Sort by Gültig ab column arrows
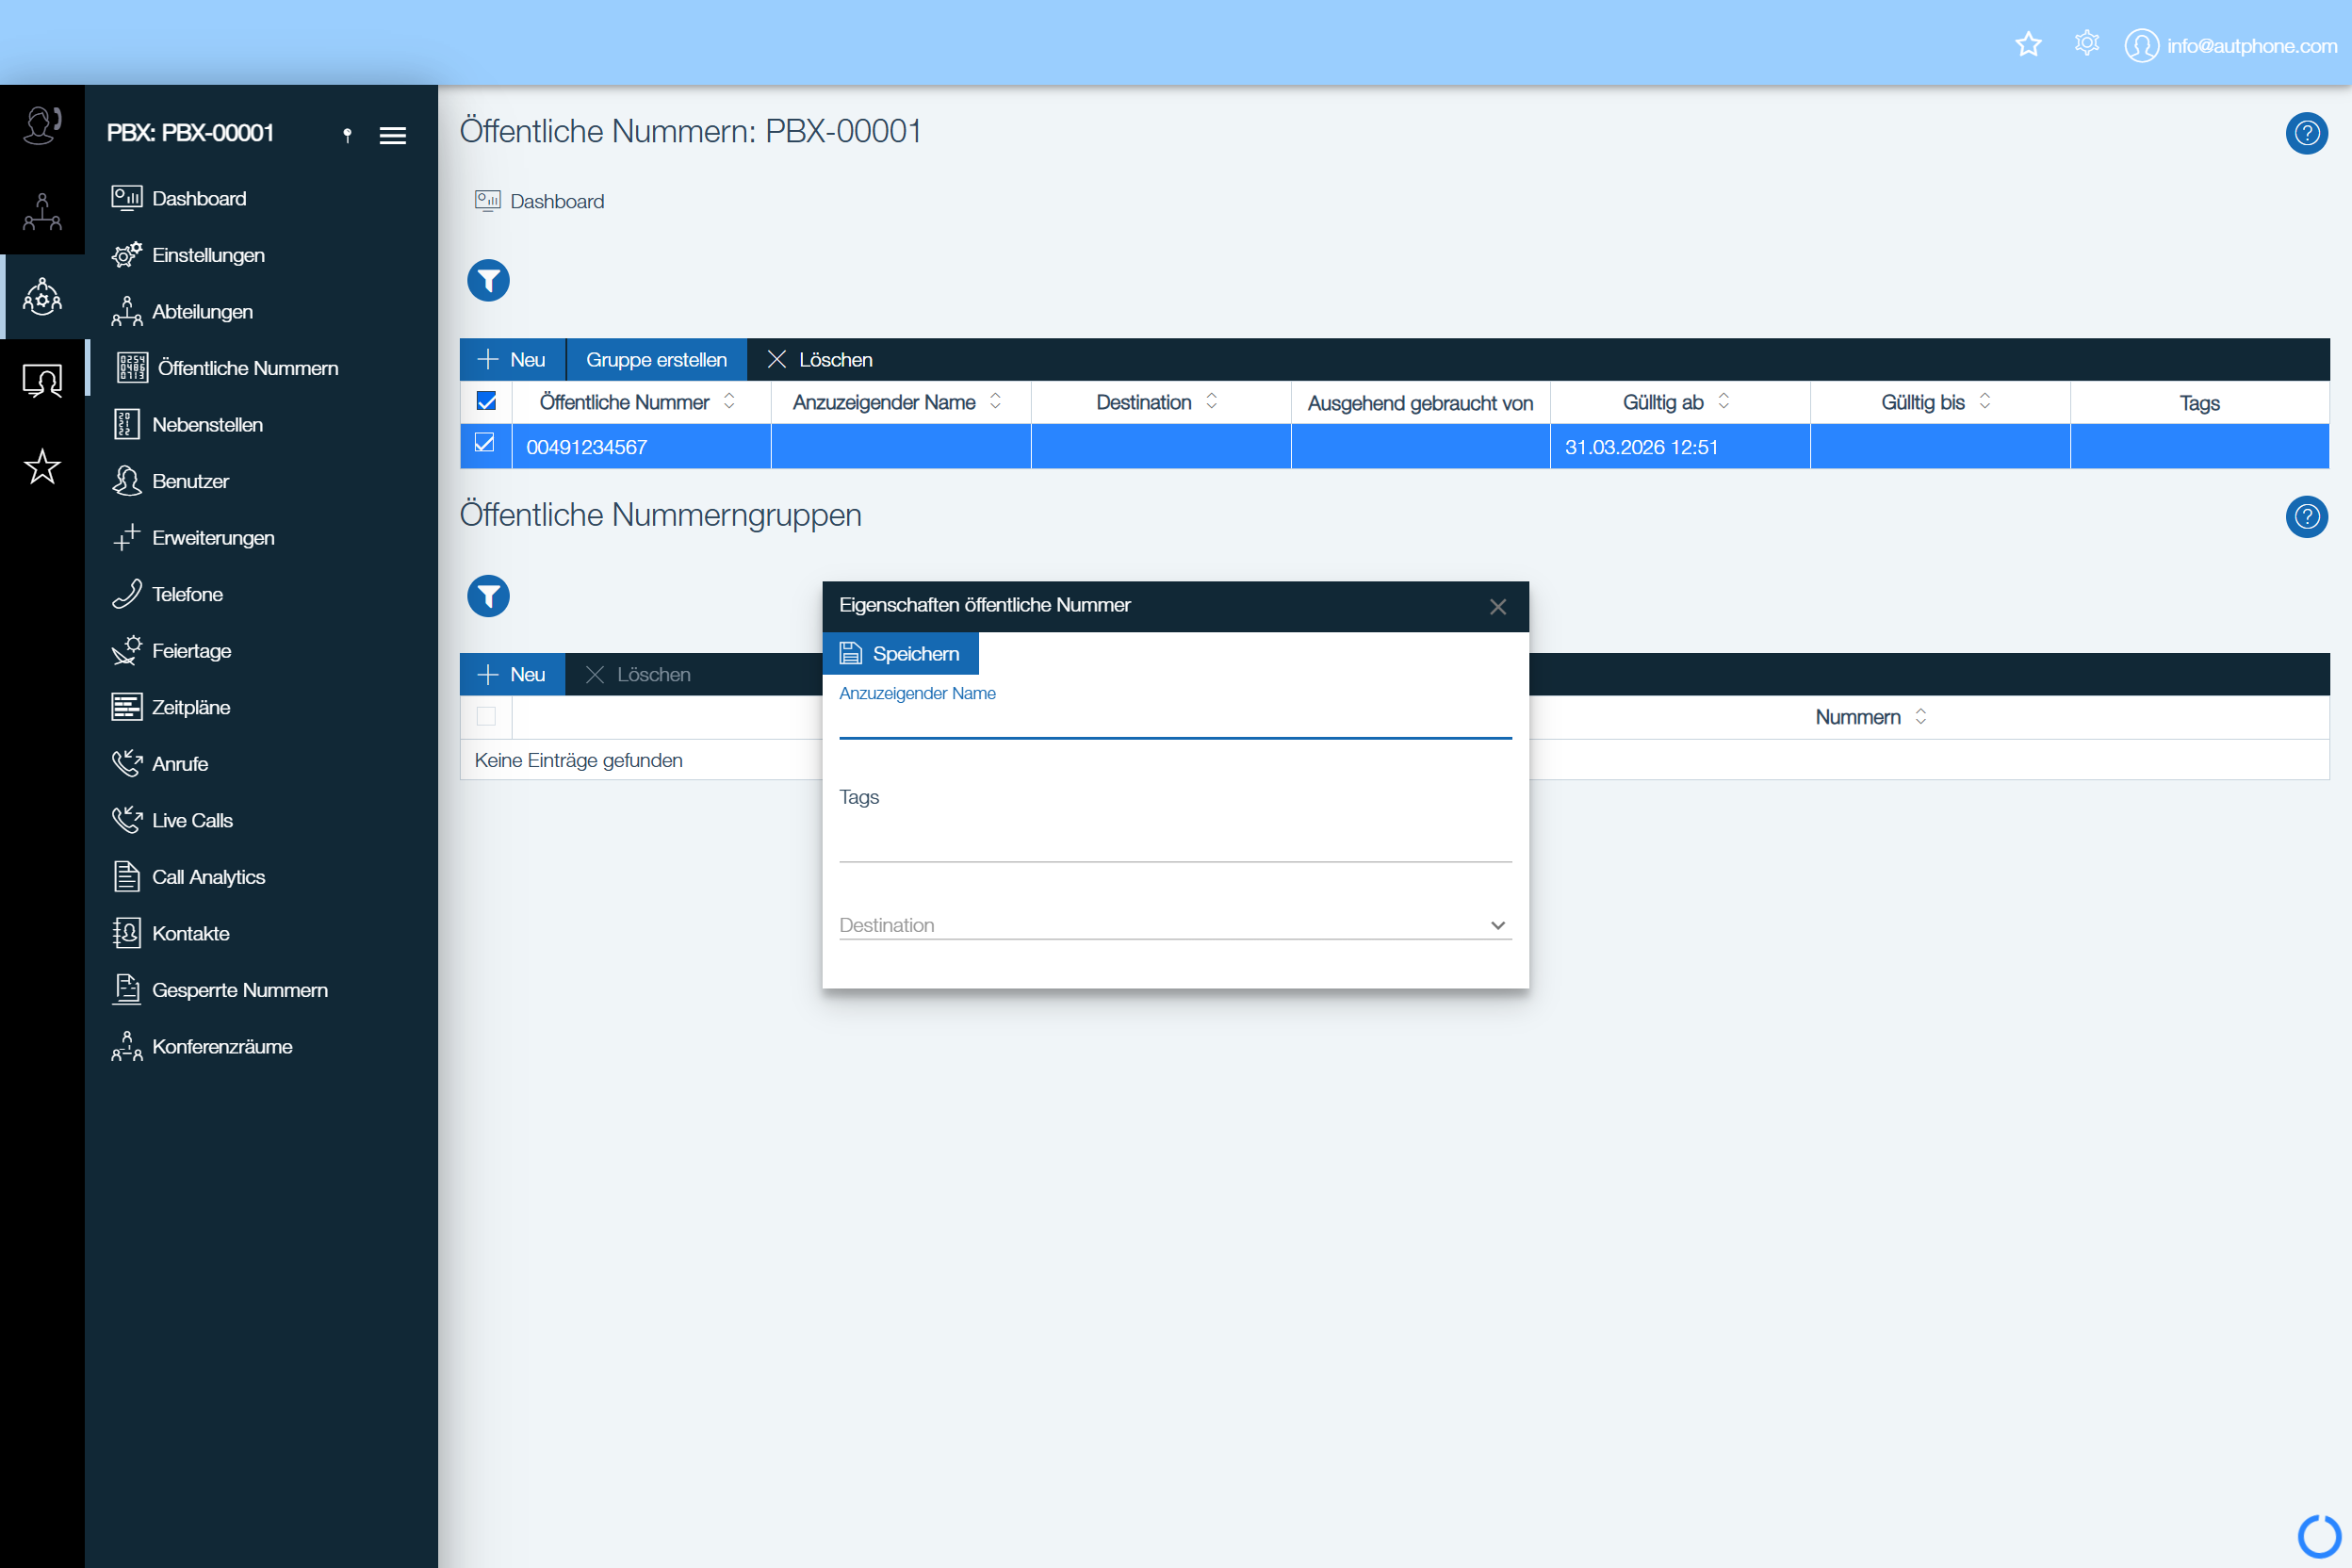This screenshot has width=2352, height=1568. click(1723, 401)
